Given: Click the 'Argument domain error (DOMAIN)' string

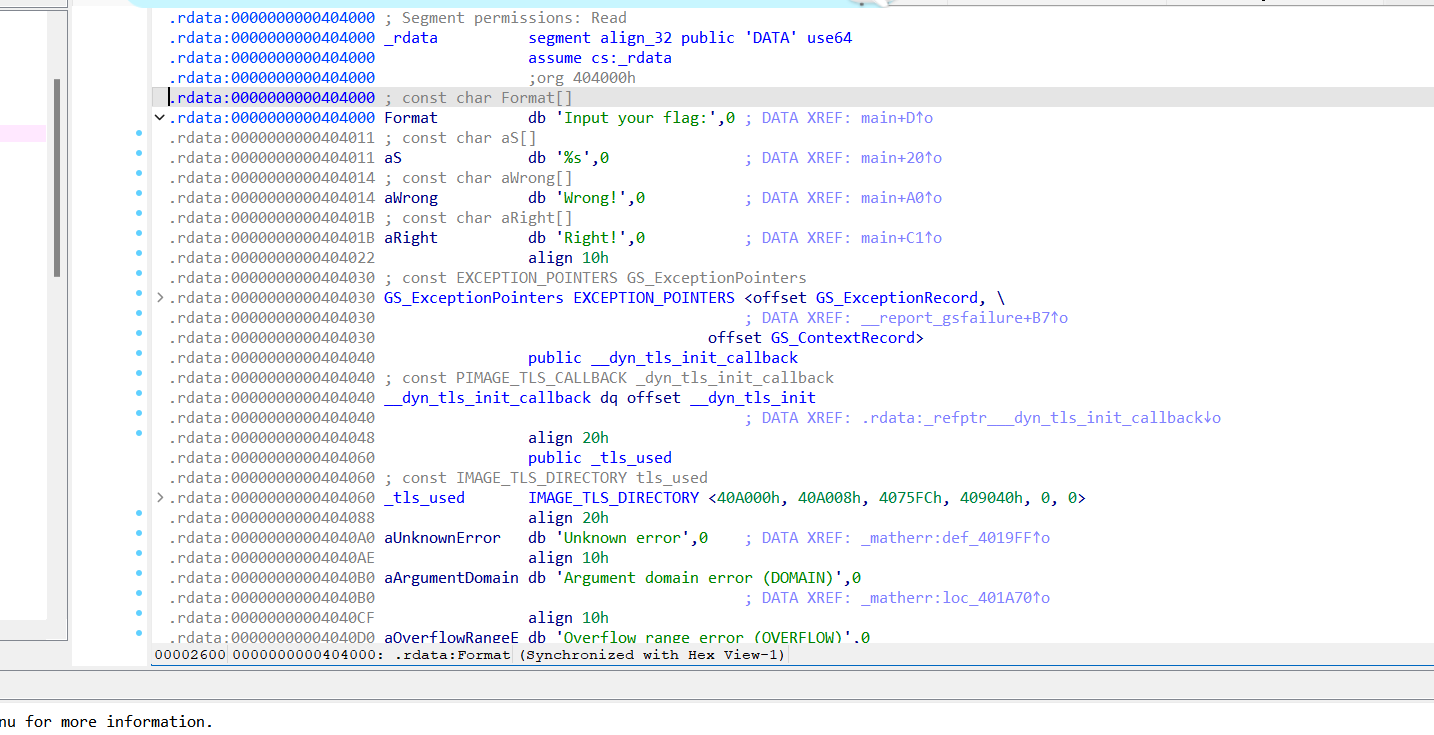Looking at the screenshot, I should [699, 578].
